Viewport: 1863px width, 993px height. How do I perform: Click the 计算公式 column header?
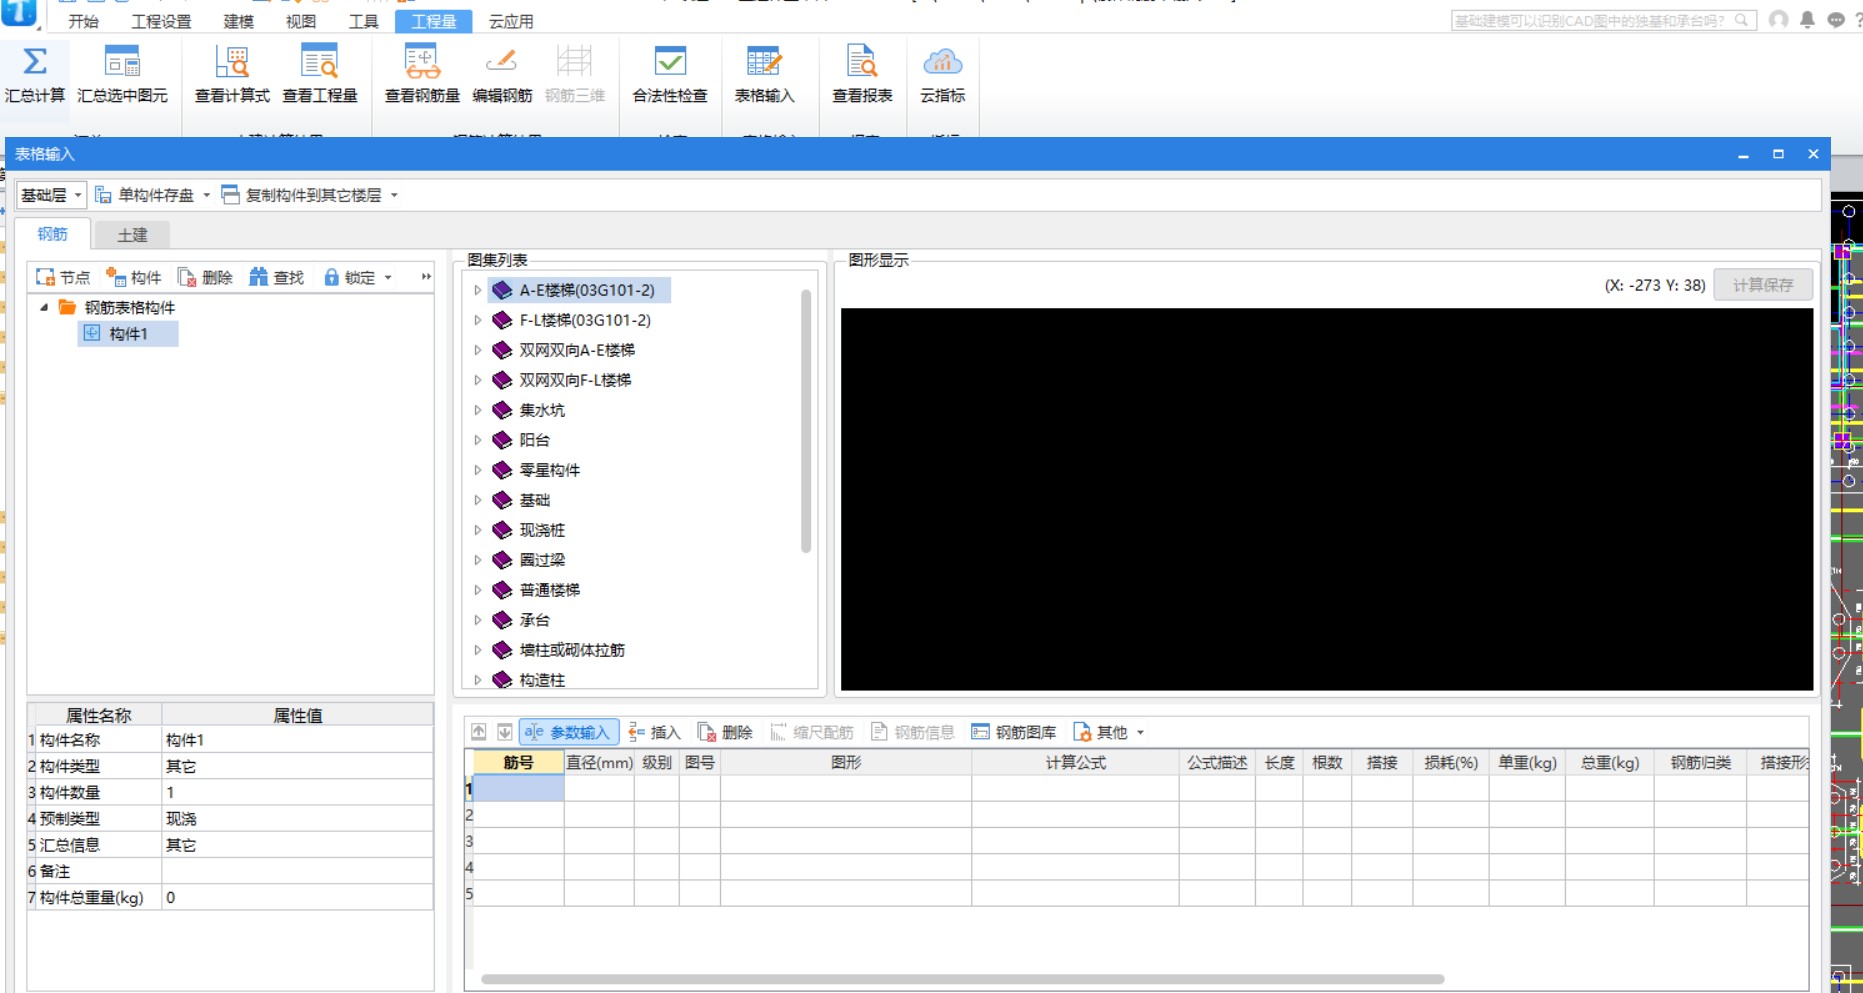[x=1075, y=762]
